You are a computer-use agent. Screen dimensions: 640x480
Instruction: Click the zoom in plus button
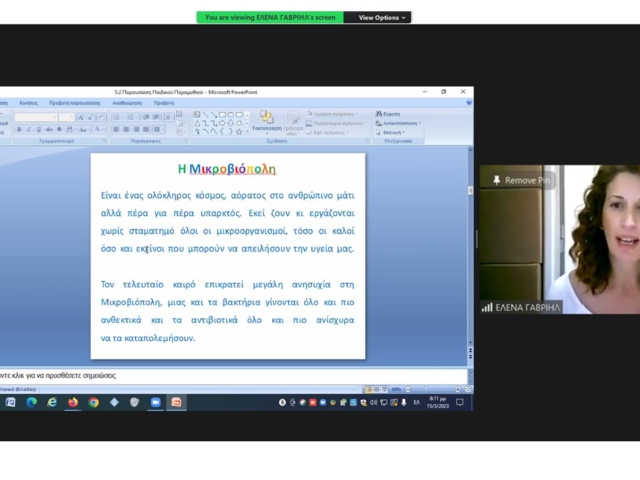pyautogui.click(x=458, y=389)
